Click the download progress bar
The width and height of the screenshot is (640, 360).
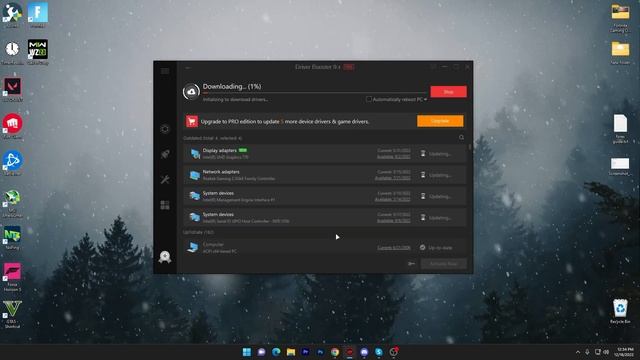click(314, 93)
